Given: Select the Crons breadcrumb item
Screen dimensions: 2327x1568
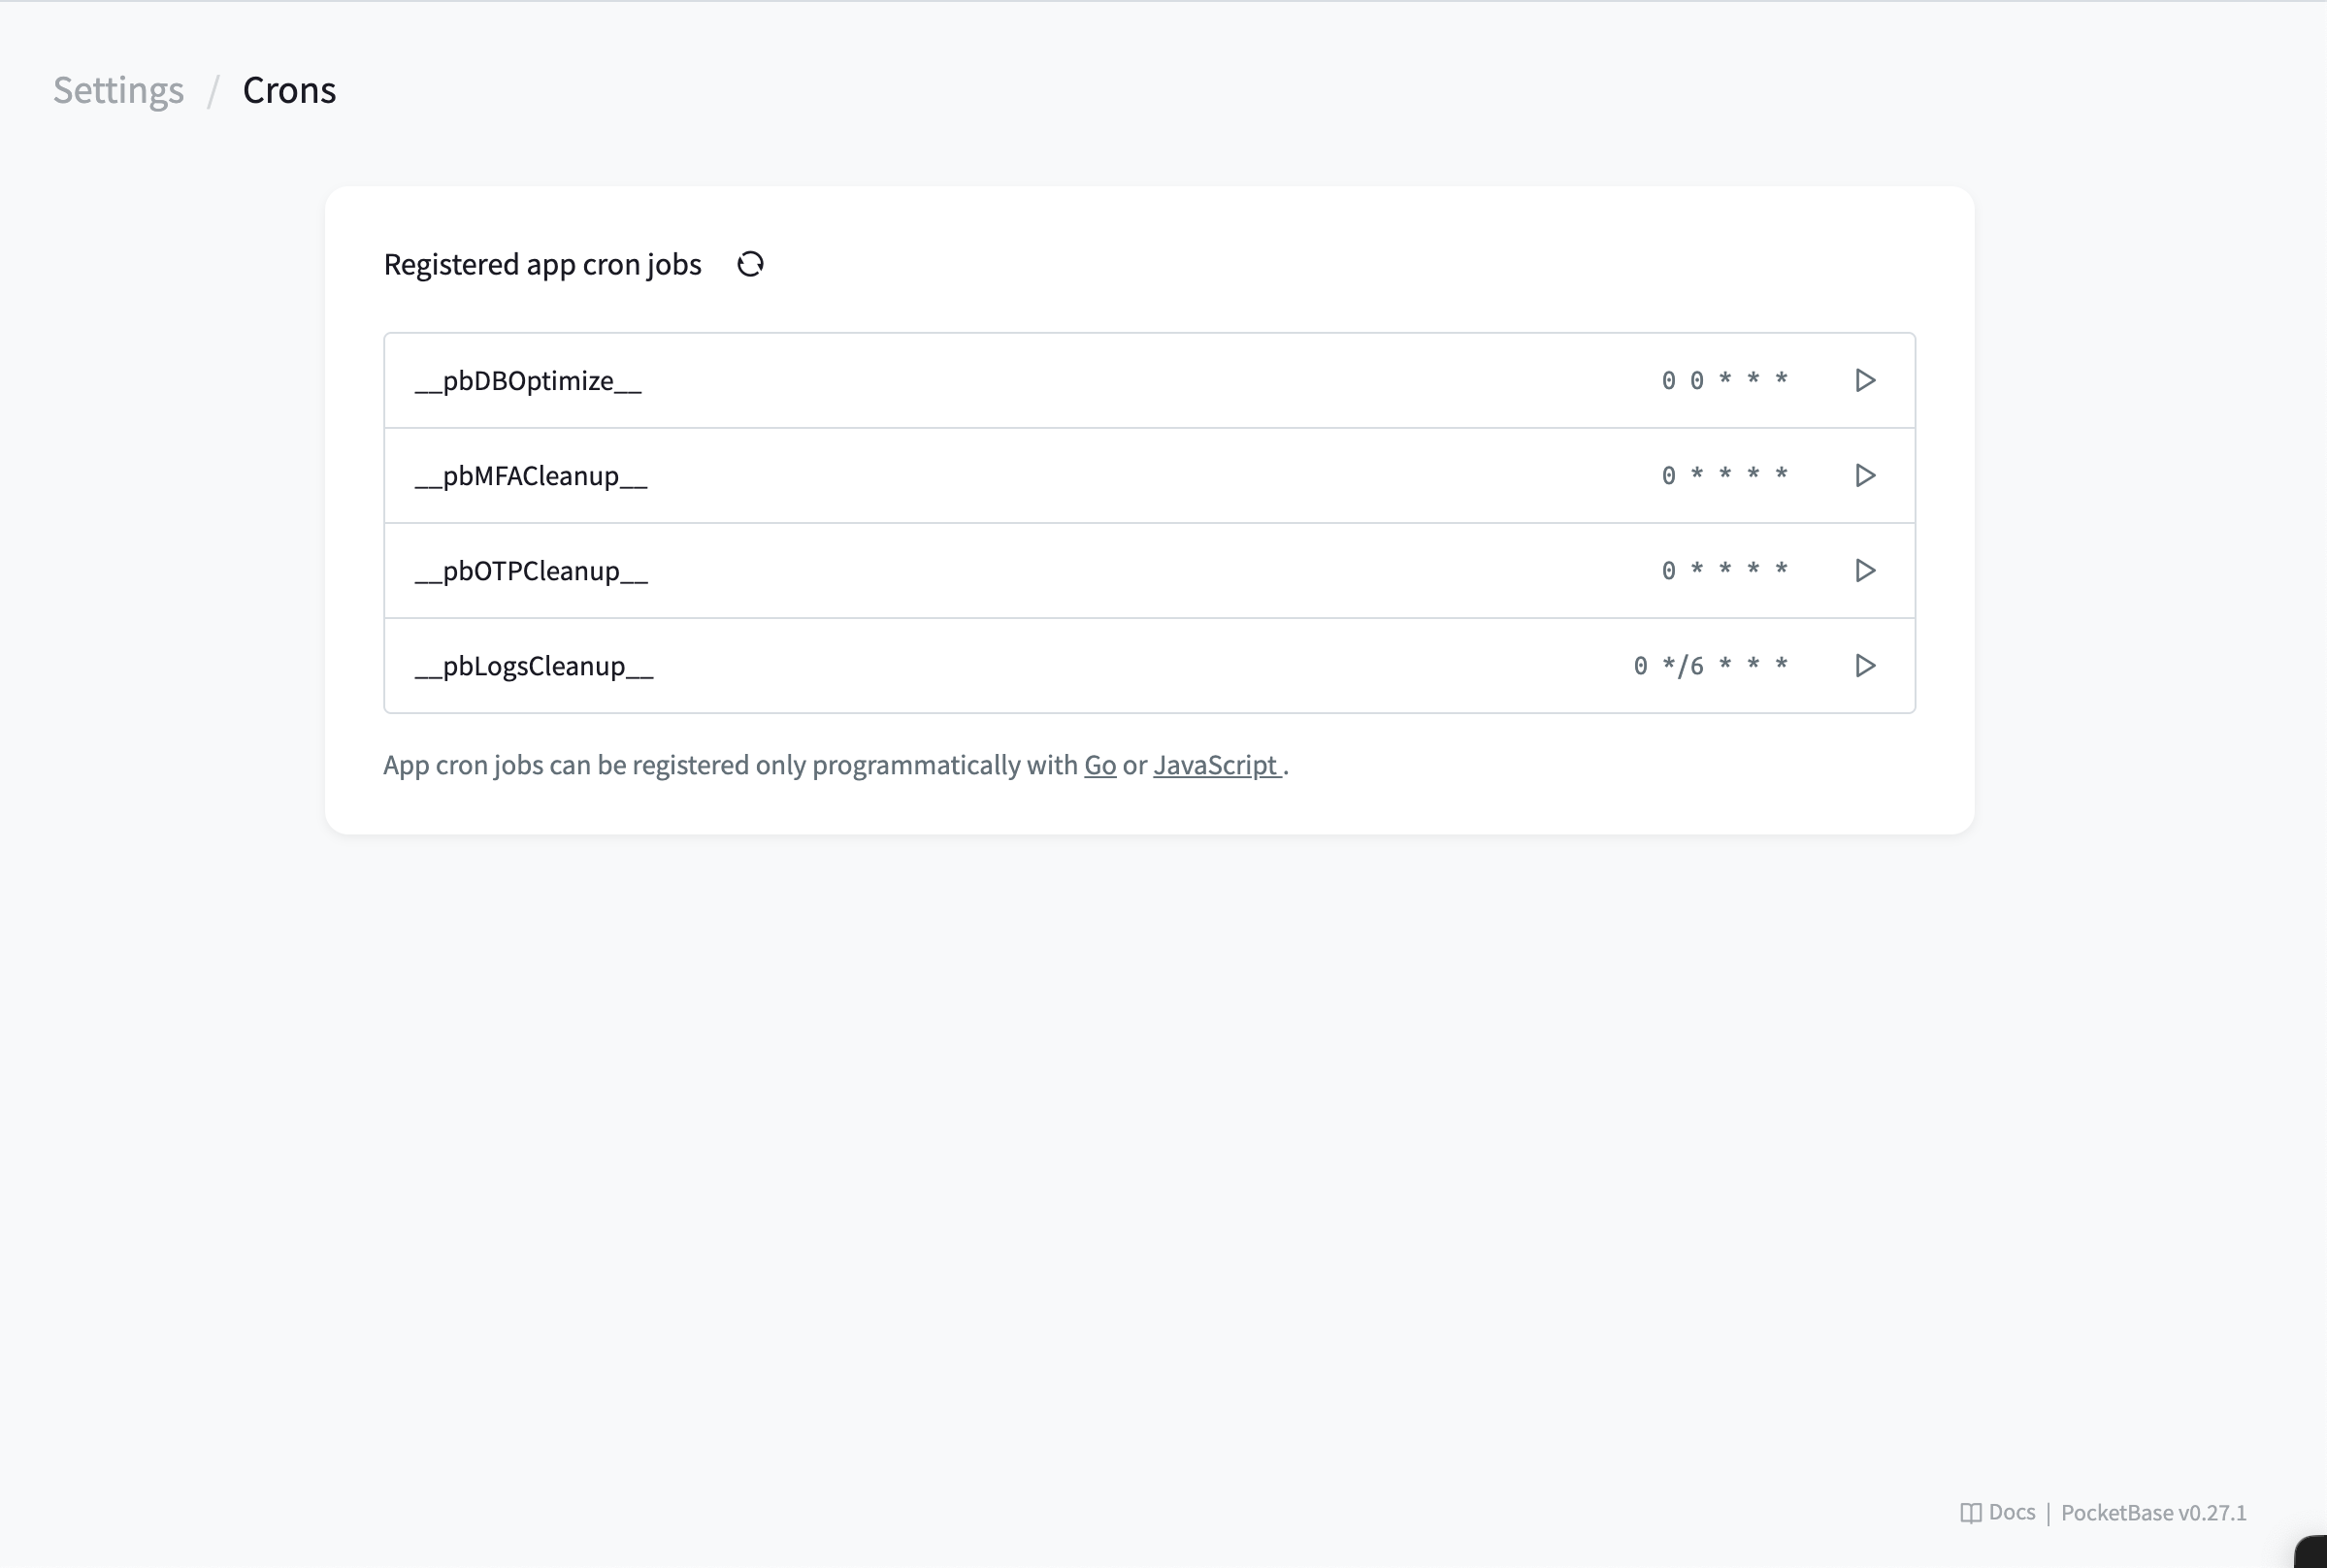Looking at the screenshot, I should pyautogui.click(x=289, y=90).
